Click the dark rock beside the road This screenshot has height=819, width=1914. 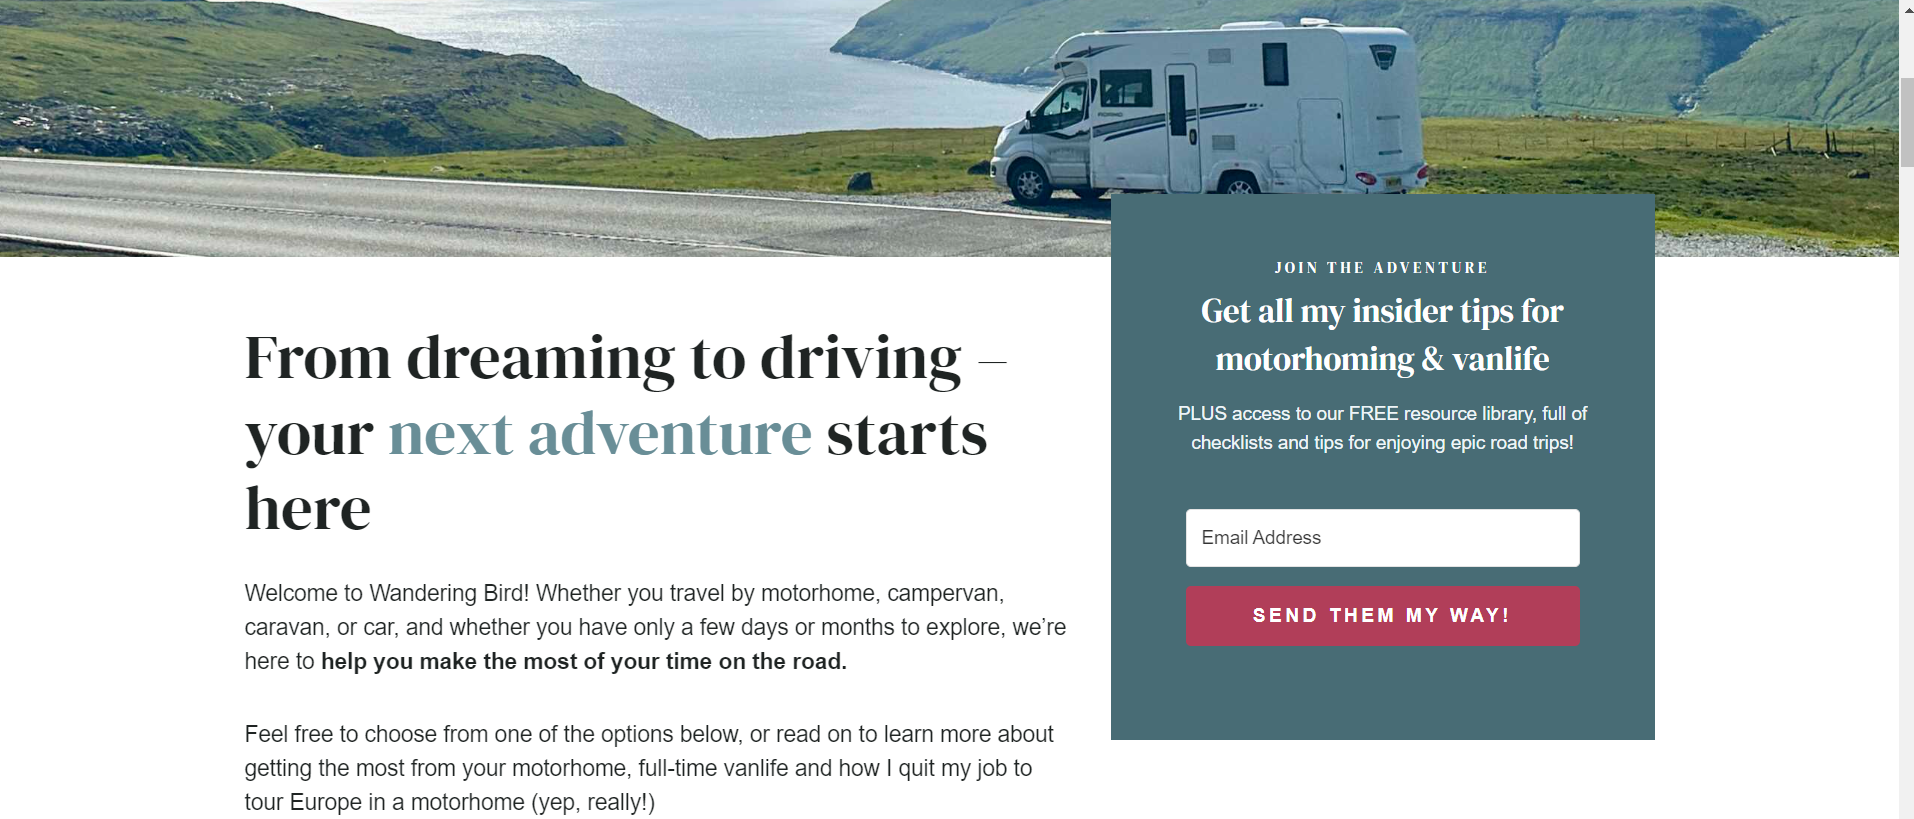pos(860,181)
